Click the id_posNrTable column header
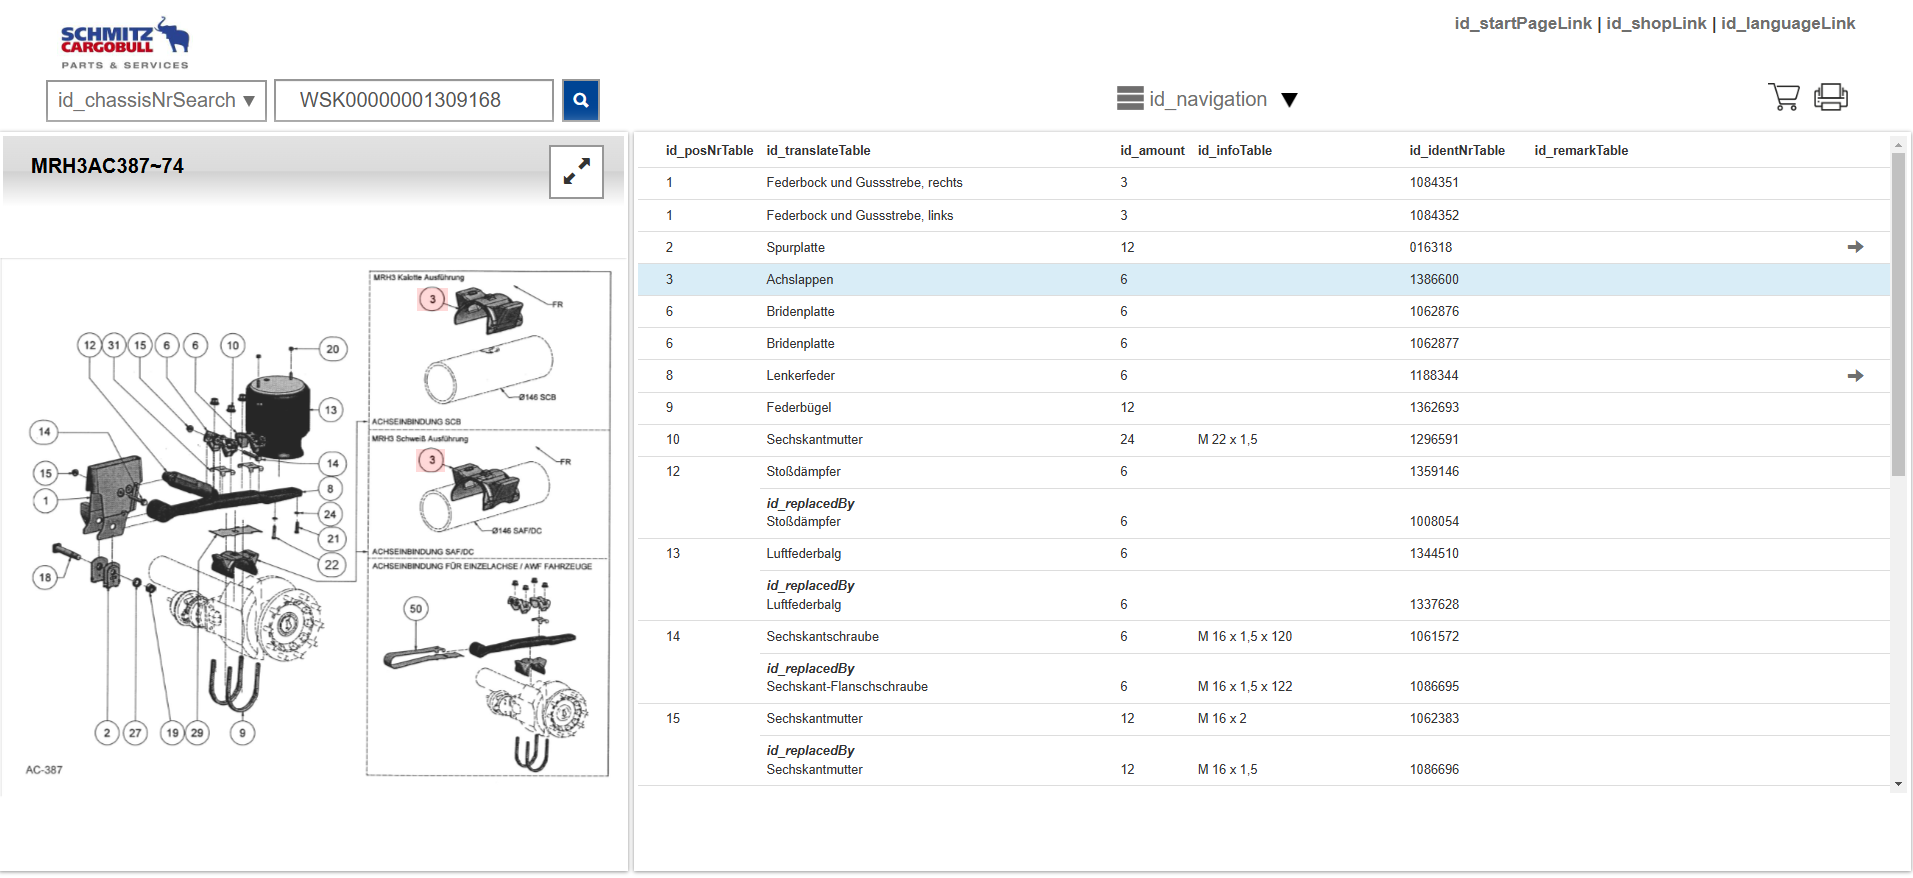Viewport: 1913px width, 878px height. click(709, 151)
